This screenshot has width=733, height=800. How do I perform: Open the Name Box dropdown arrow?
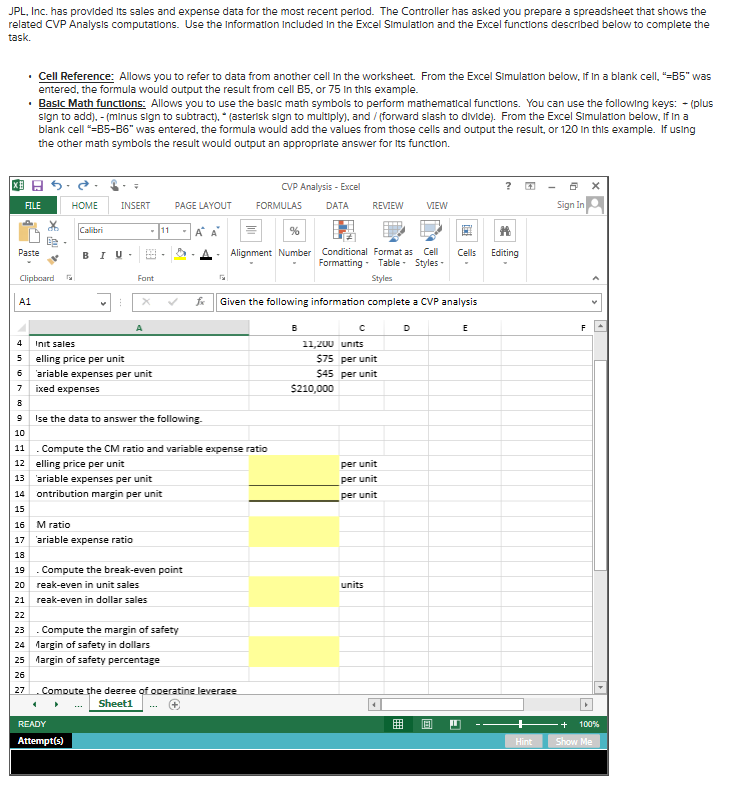(x=103, y=303)
